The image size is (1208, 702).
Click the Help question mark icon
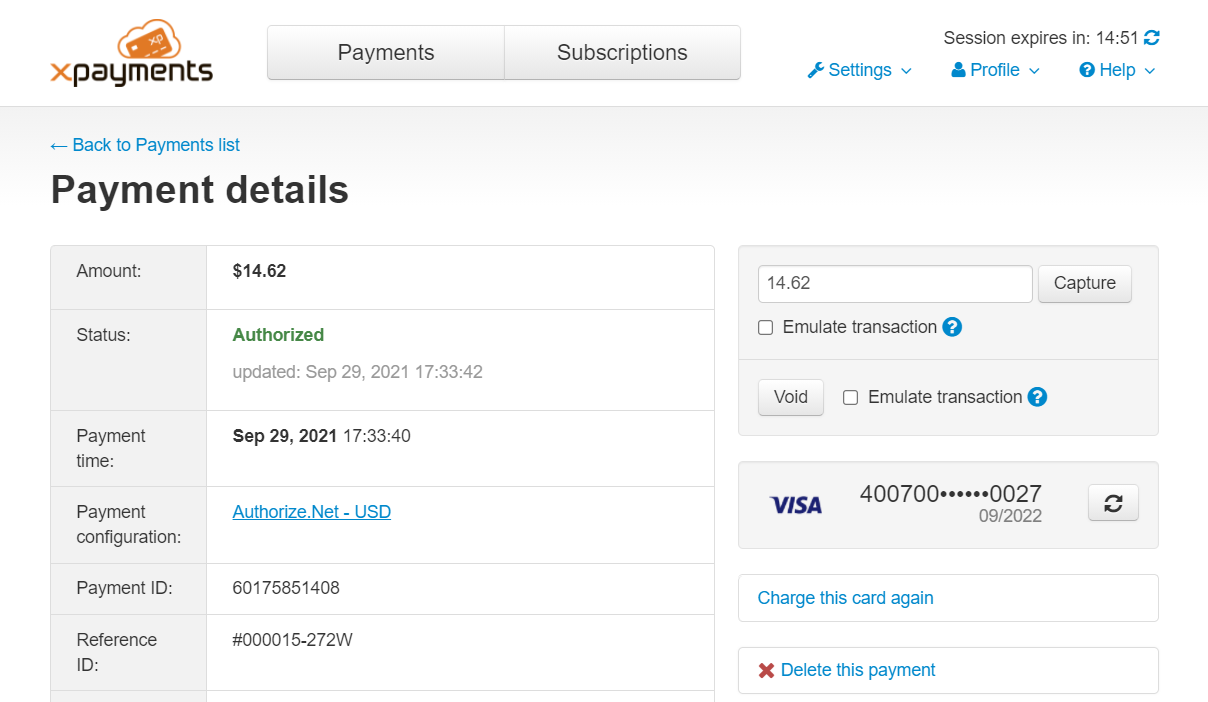coord(1087,70)
